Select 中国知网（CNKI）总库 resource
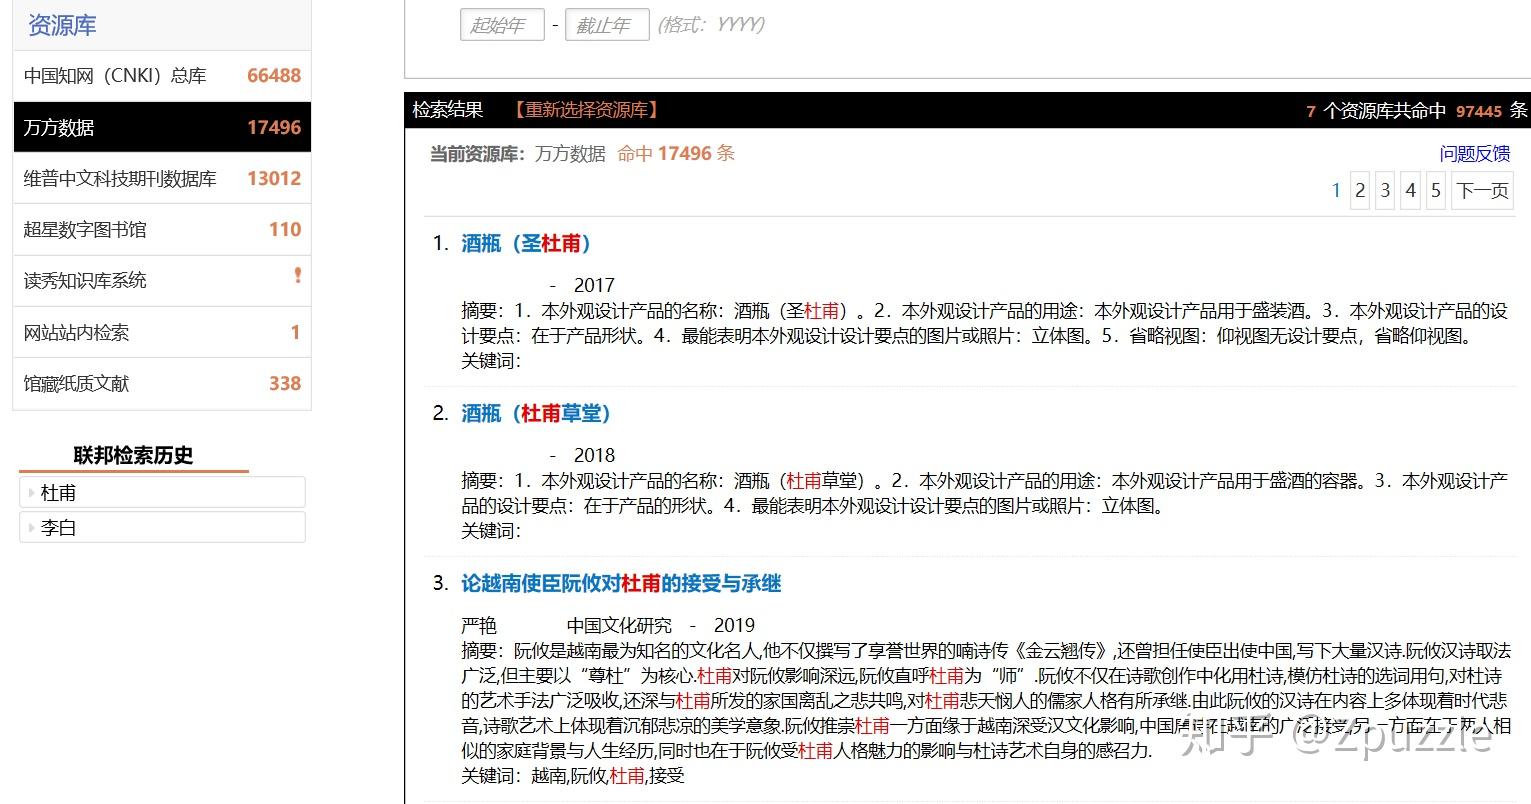Viewport: 1531px width, 804px height. tap(162, 76)
